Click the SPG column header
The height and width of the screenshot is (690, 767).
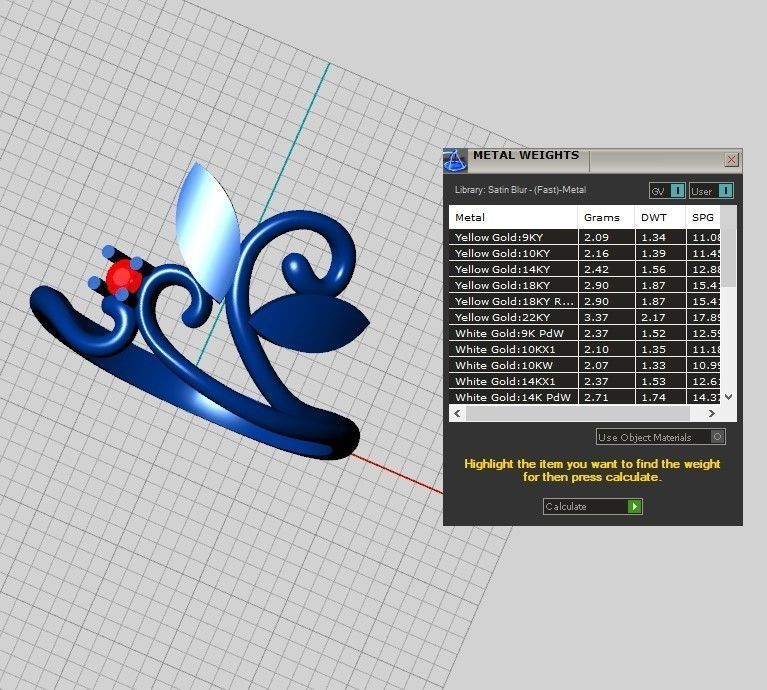coord(703,218)
